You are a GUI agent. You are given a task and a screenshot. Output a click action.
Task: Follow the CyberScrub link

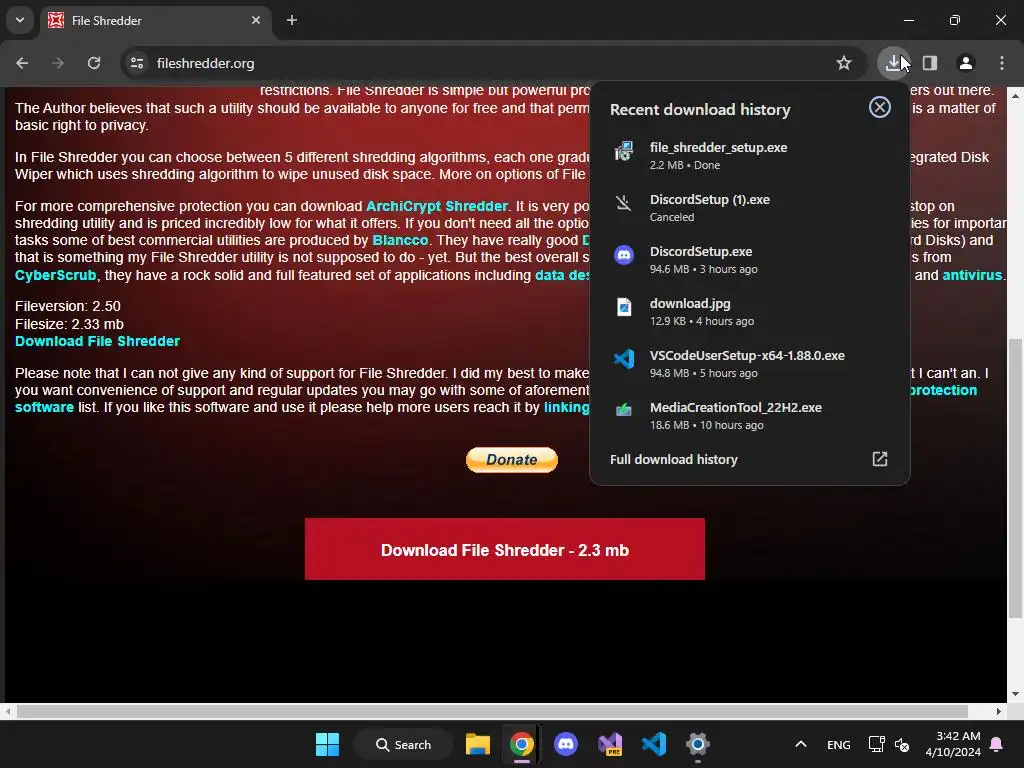coord(56,276)
